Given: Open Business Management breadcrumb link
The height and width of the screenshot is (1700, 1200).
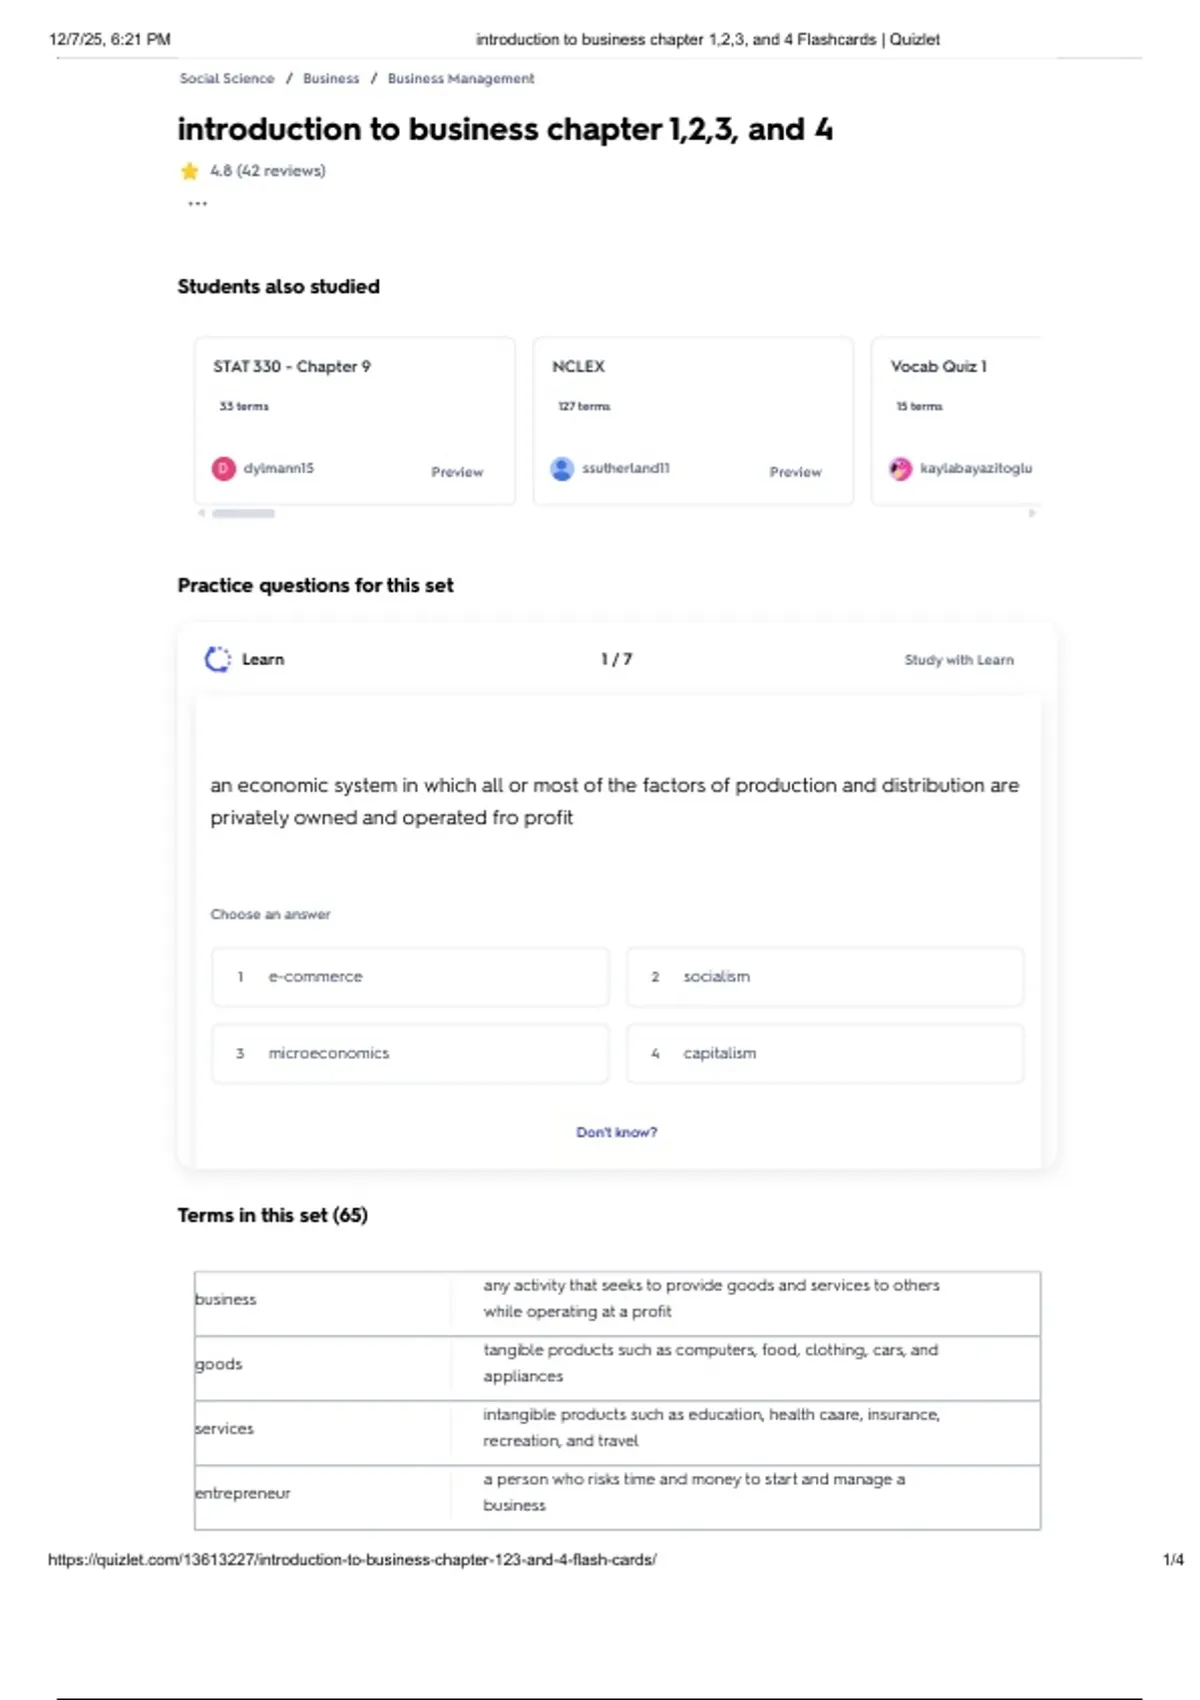Looking at the screenshot, I should (x=461, y=78).
